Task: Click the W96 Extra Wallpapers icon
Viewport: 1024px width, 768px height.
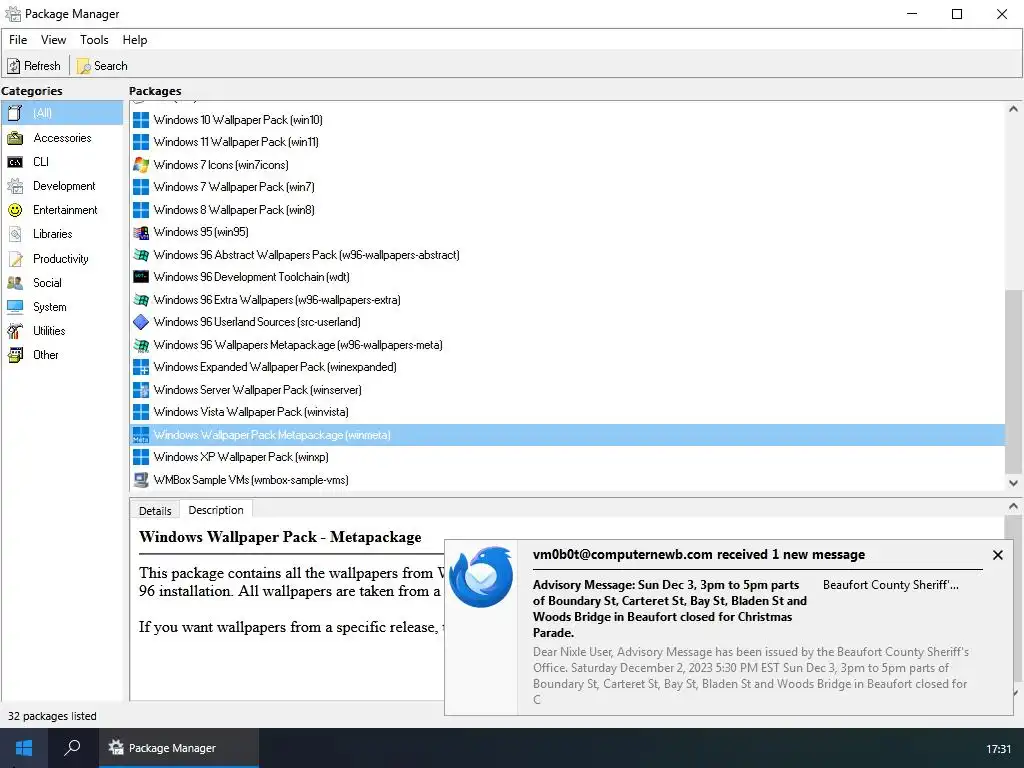Action: 141,300
